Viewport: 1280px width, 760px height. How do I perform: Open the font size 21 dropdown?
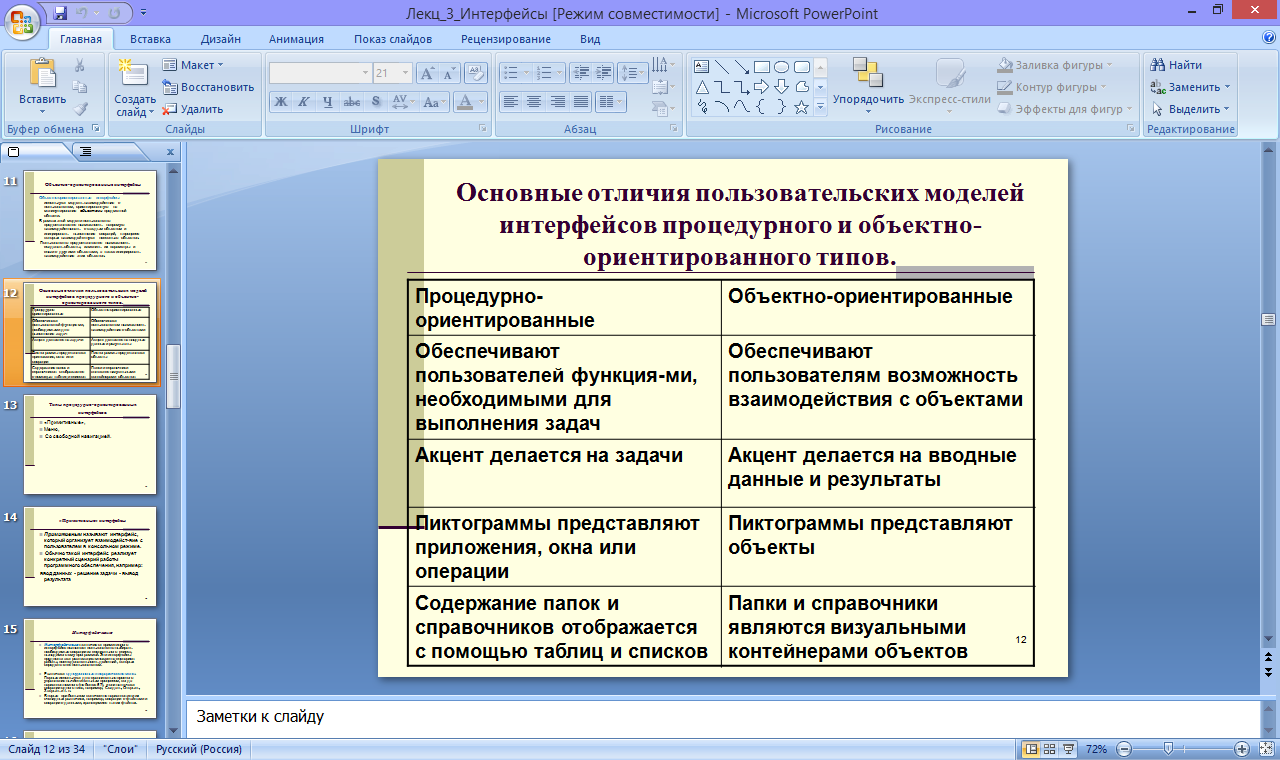(x=403, y=73)
